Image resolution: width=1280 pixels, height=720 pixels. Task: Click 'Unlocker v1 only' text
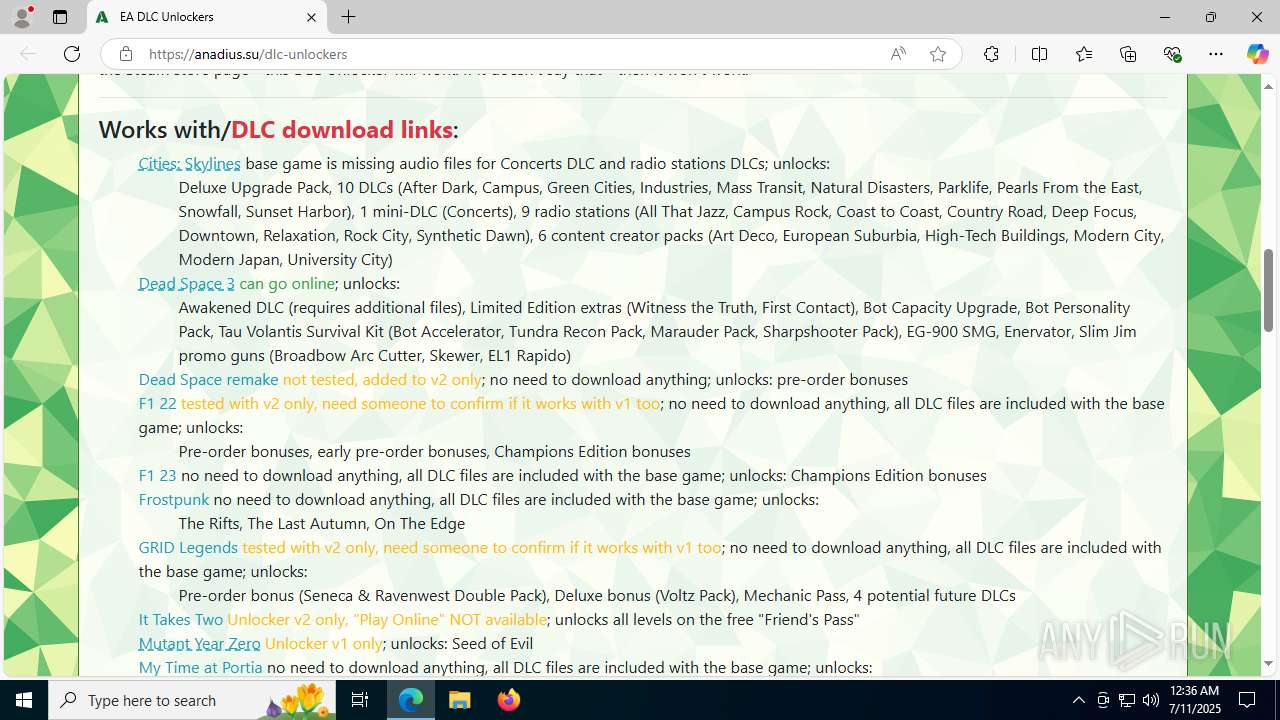[x=324, y=643]
